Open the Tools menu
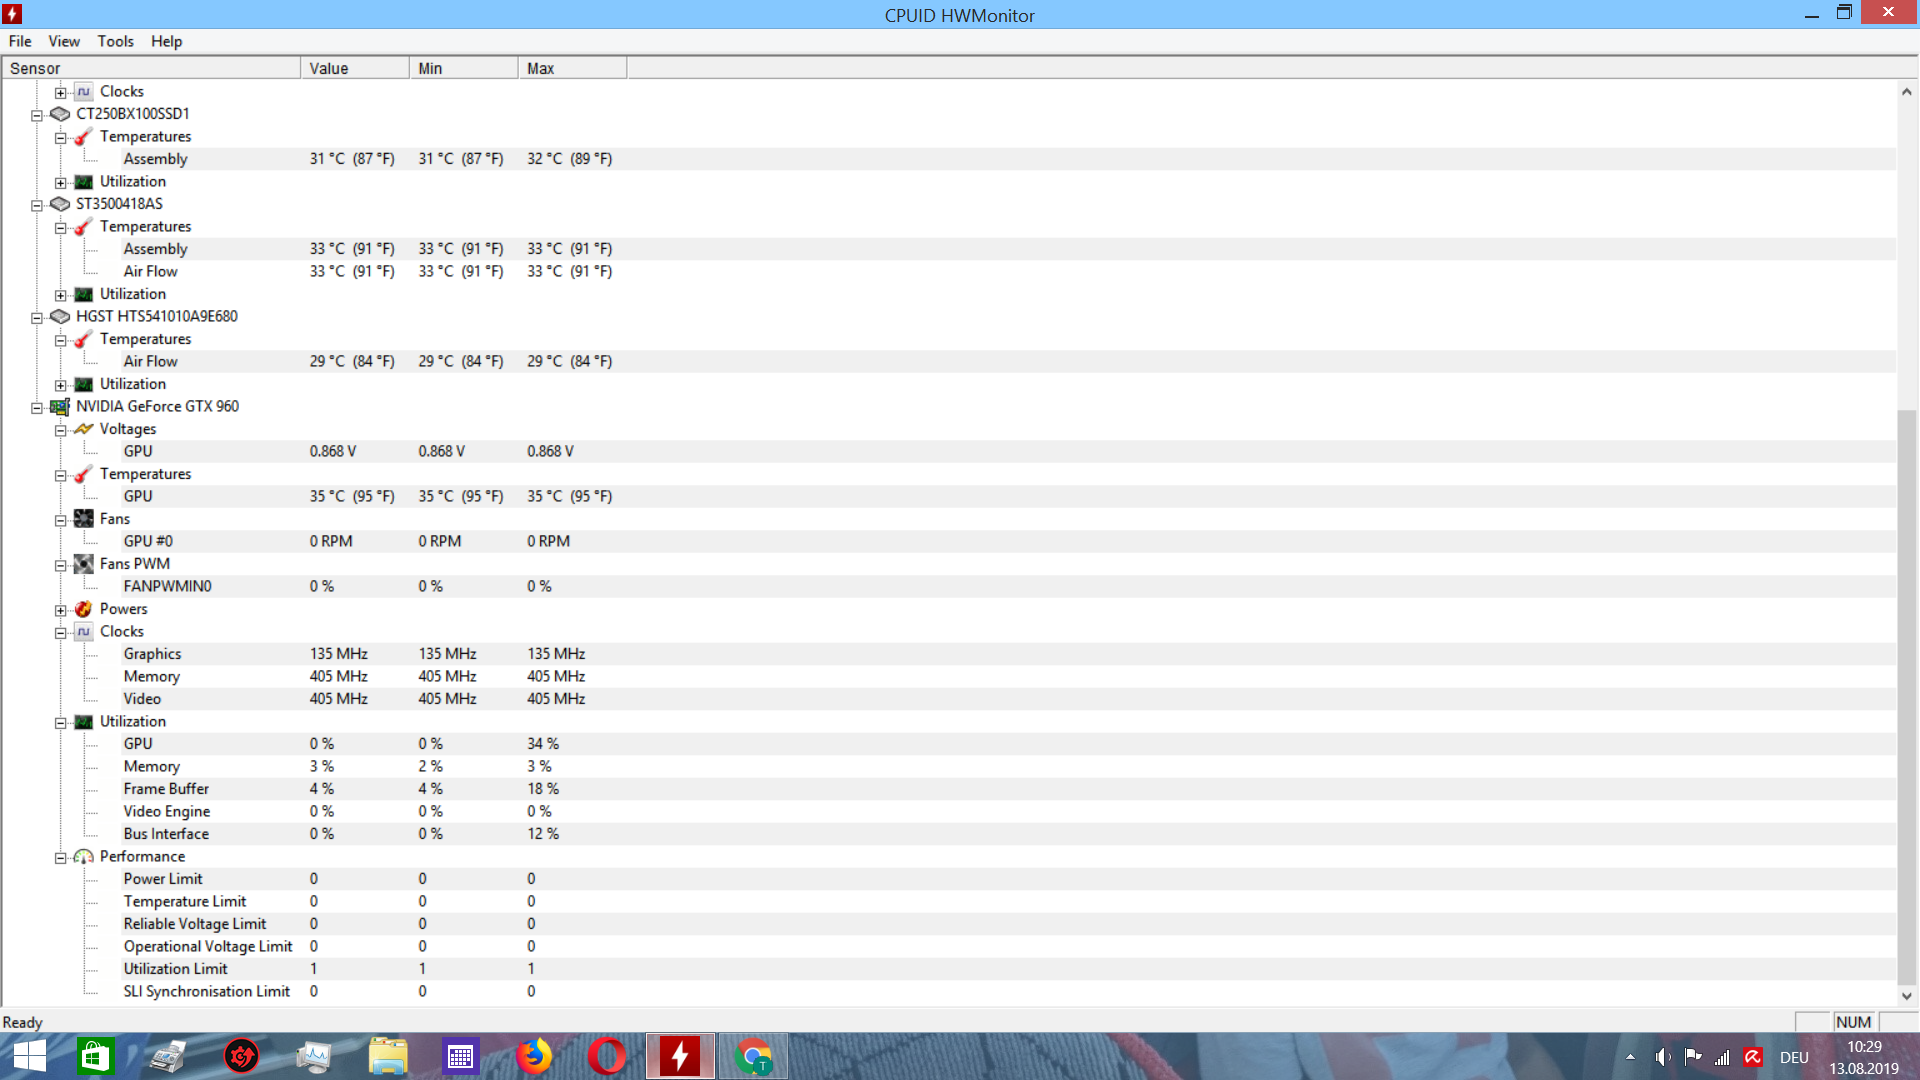This screenshot has width=1920, height=1080. point(115,41)
